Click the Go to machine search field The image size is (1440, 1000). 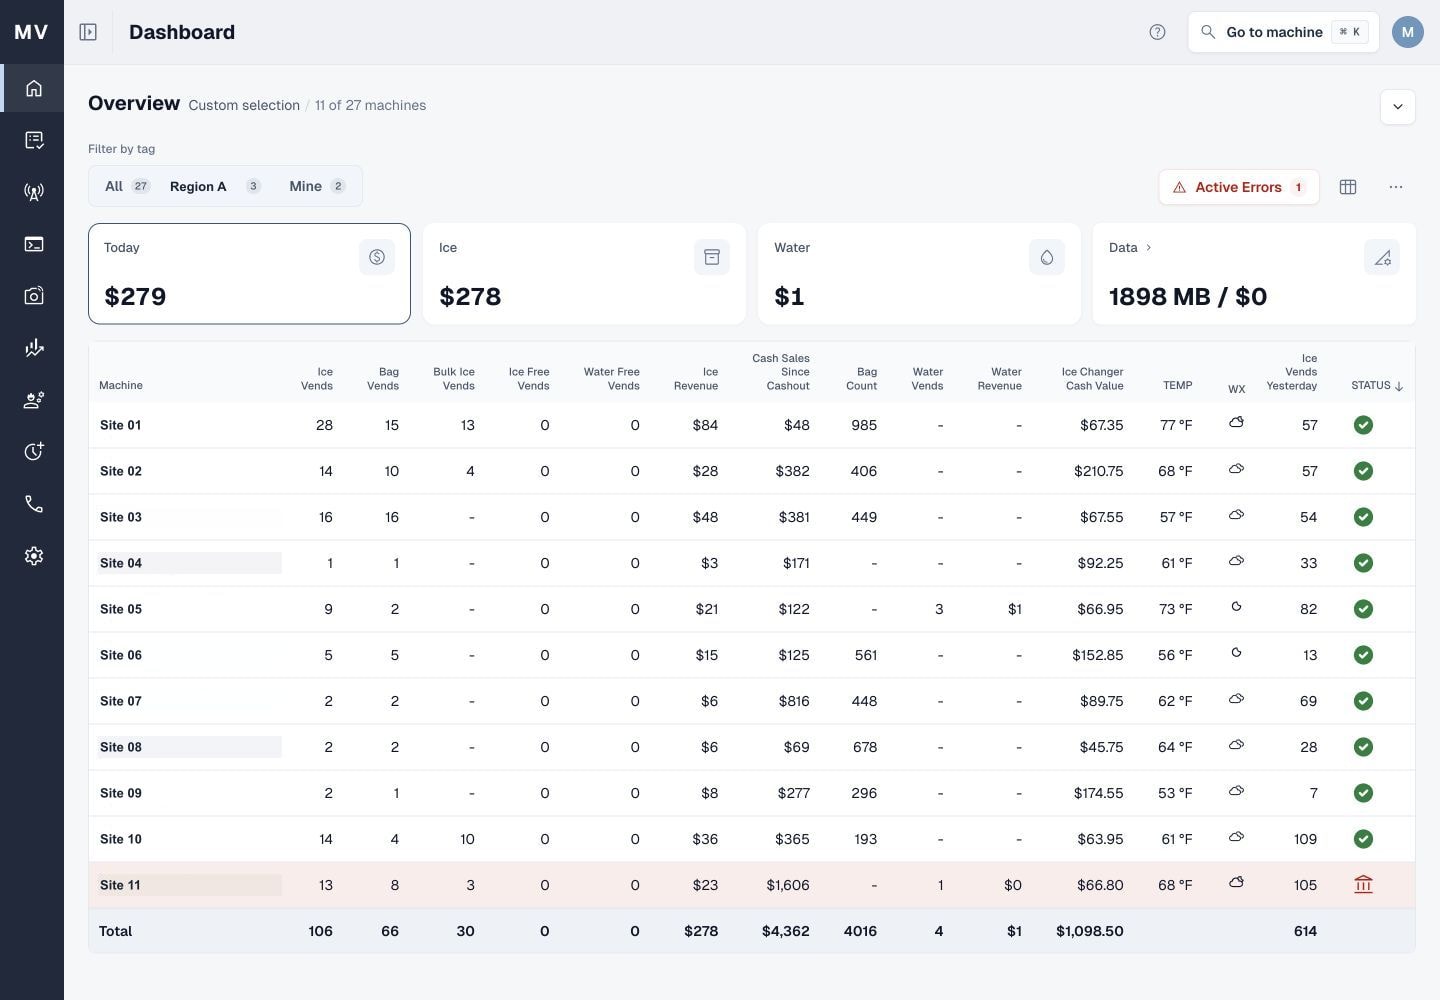pyautogui.click(x=1283, y=32)
